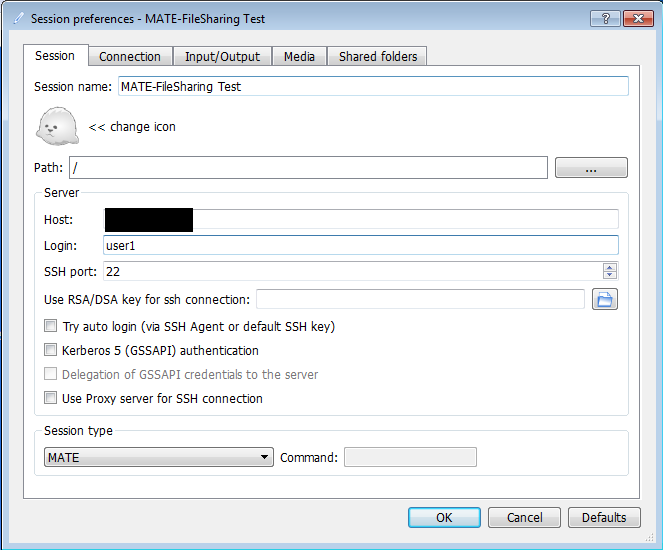The image size is (663, 550).
Task: Open the MATE session type dropdown
Action: coord(159,457)
